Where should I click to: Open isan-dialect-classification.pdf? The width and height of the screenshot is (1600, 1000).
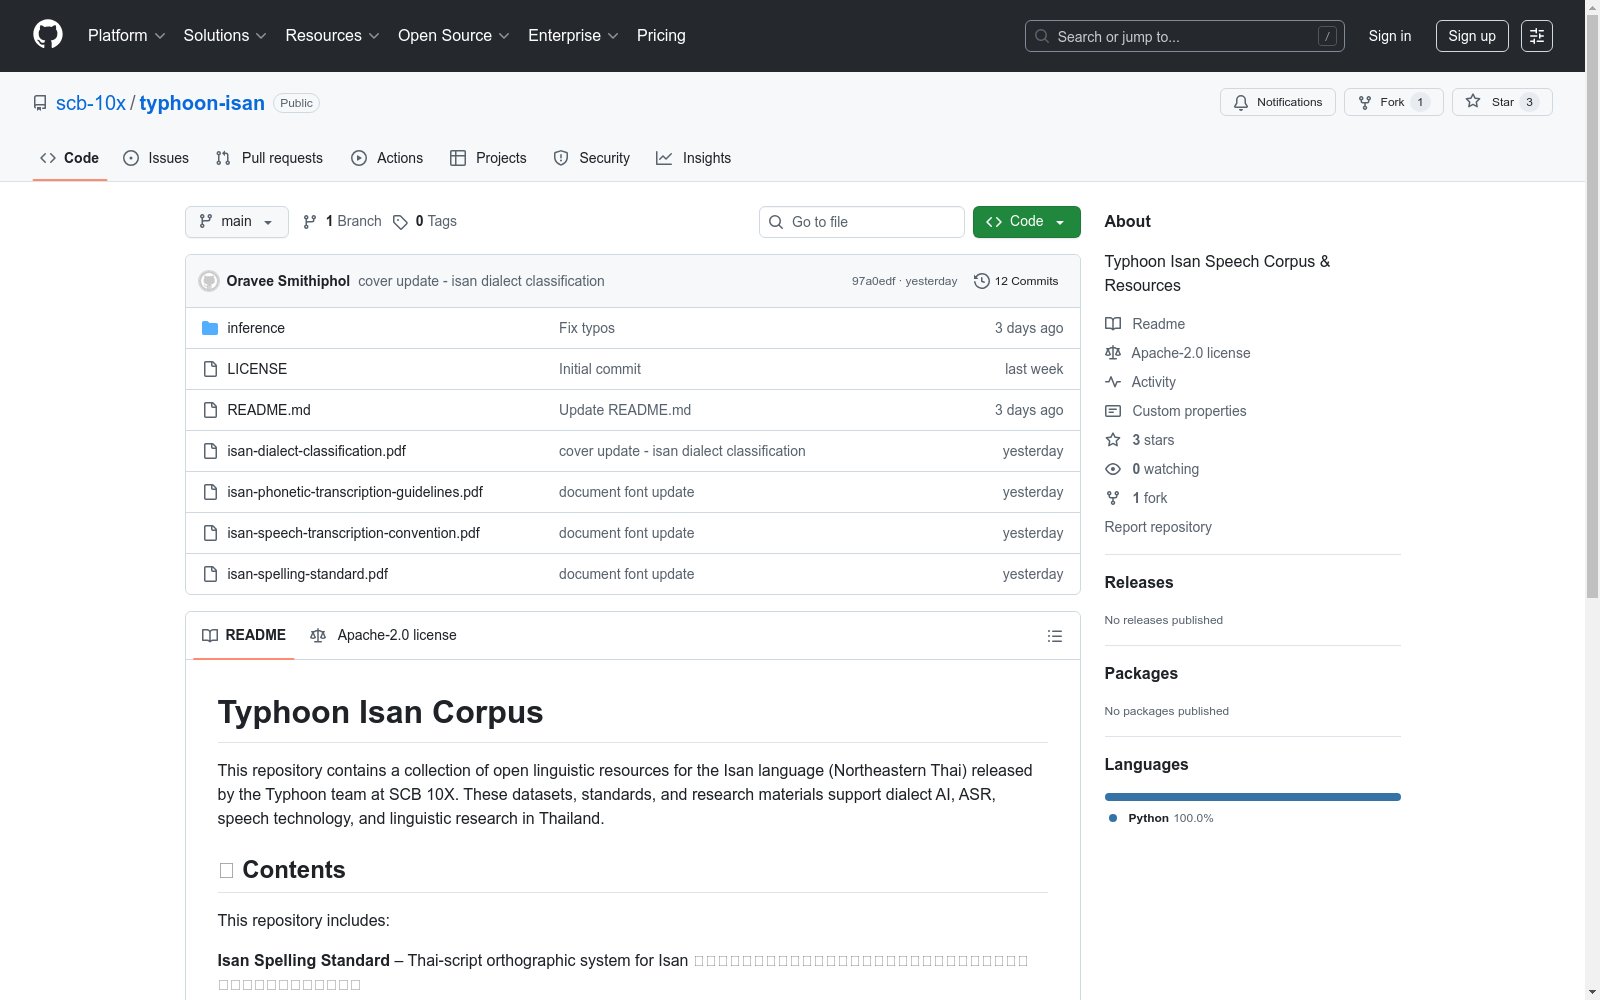tap(316, 451)
